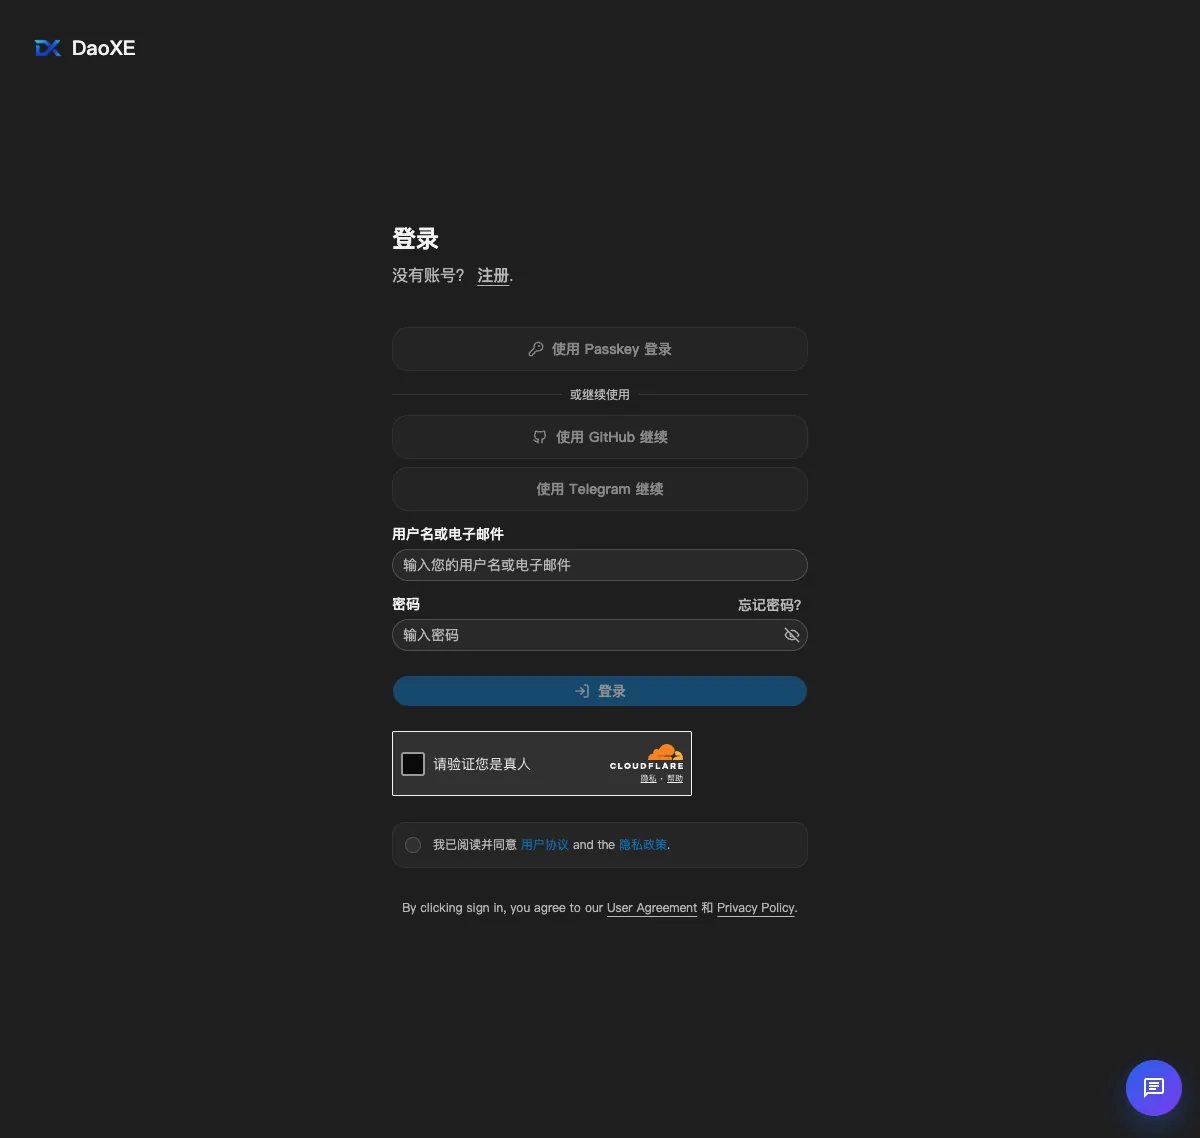
Task: Click the 登录 page heading
Action: pyautogui.click(x=416, y=239)
